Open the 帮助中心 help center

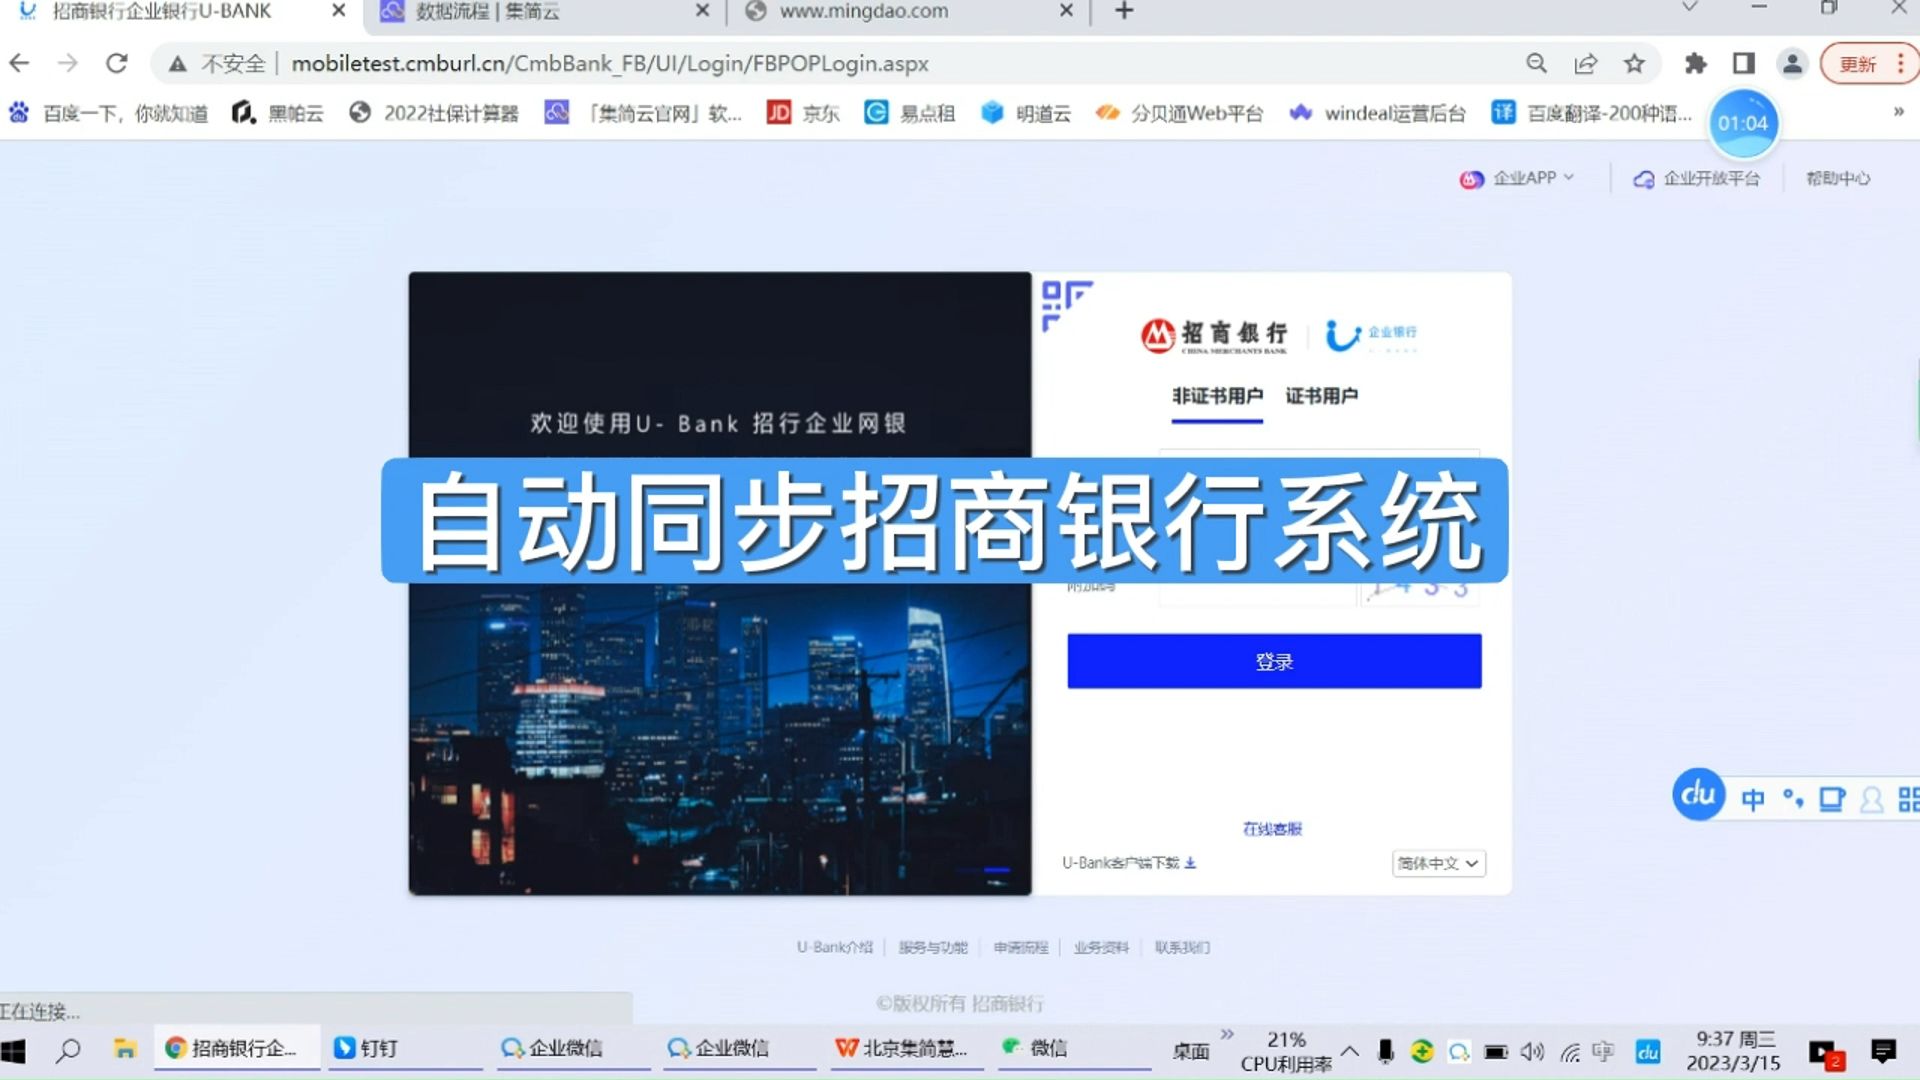click(1838, 178)
